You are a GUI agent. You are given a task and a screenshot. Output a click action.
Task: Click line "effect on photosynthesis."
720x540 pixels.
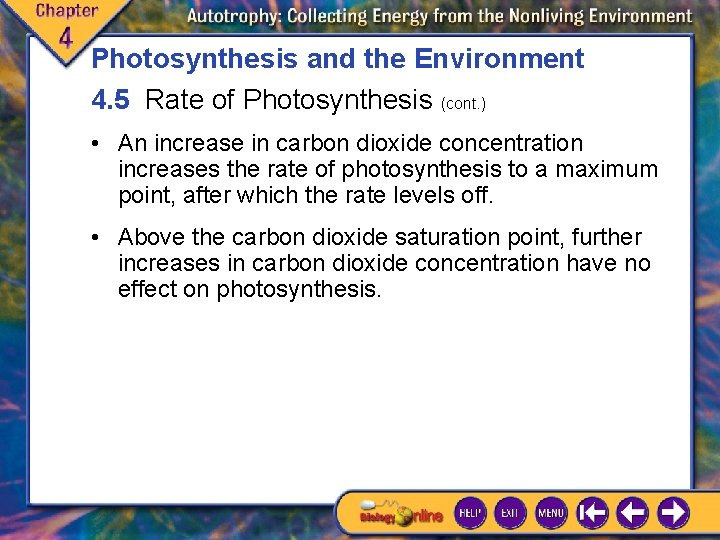tap(250, 289)
